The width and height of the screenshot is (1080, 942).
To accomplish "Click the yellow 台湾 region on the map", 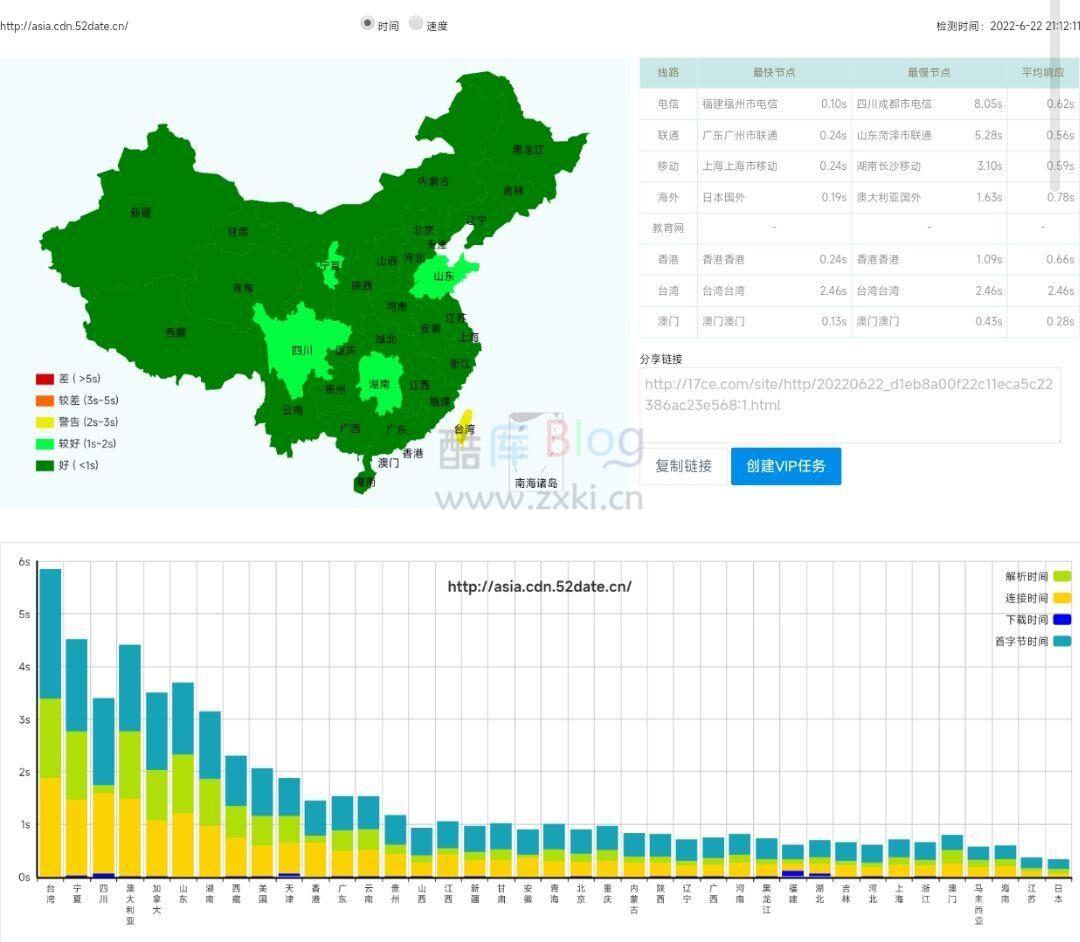I will (x=463, y=427).
